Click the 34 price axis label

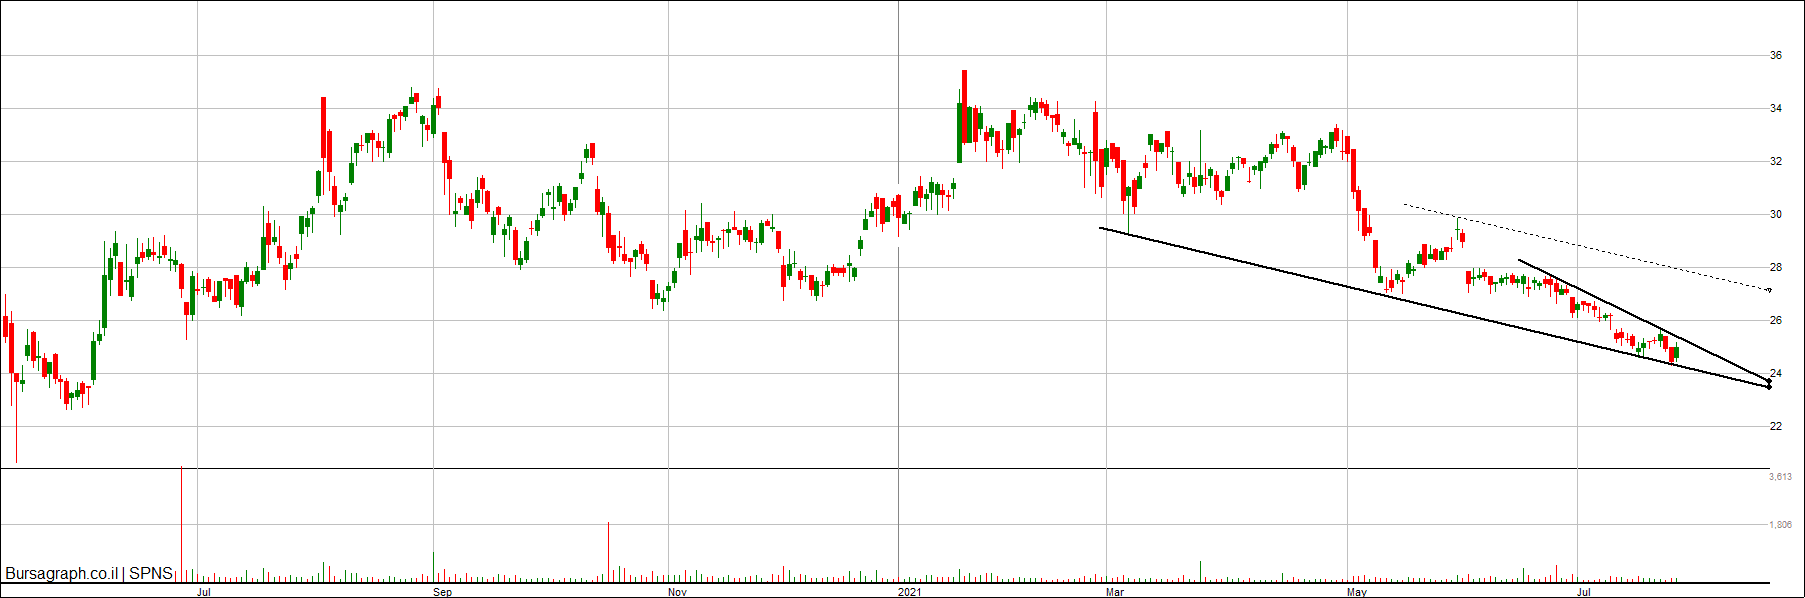tap(1776, 108)
